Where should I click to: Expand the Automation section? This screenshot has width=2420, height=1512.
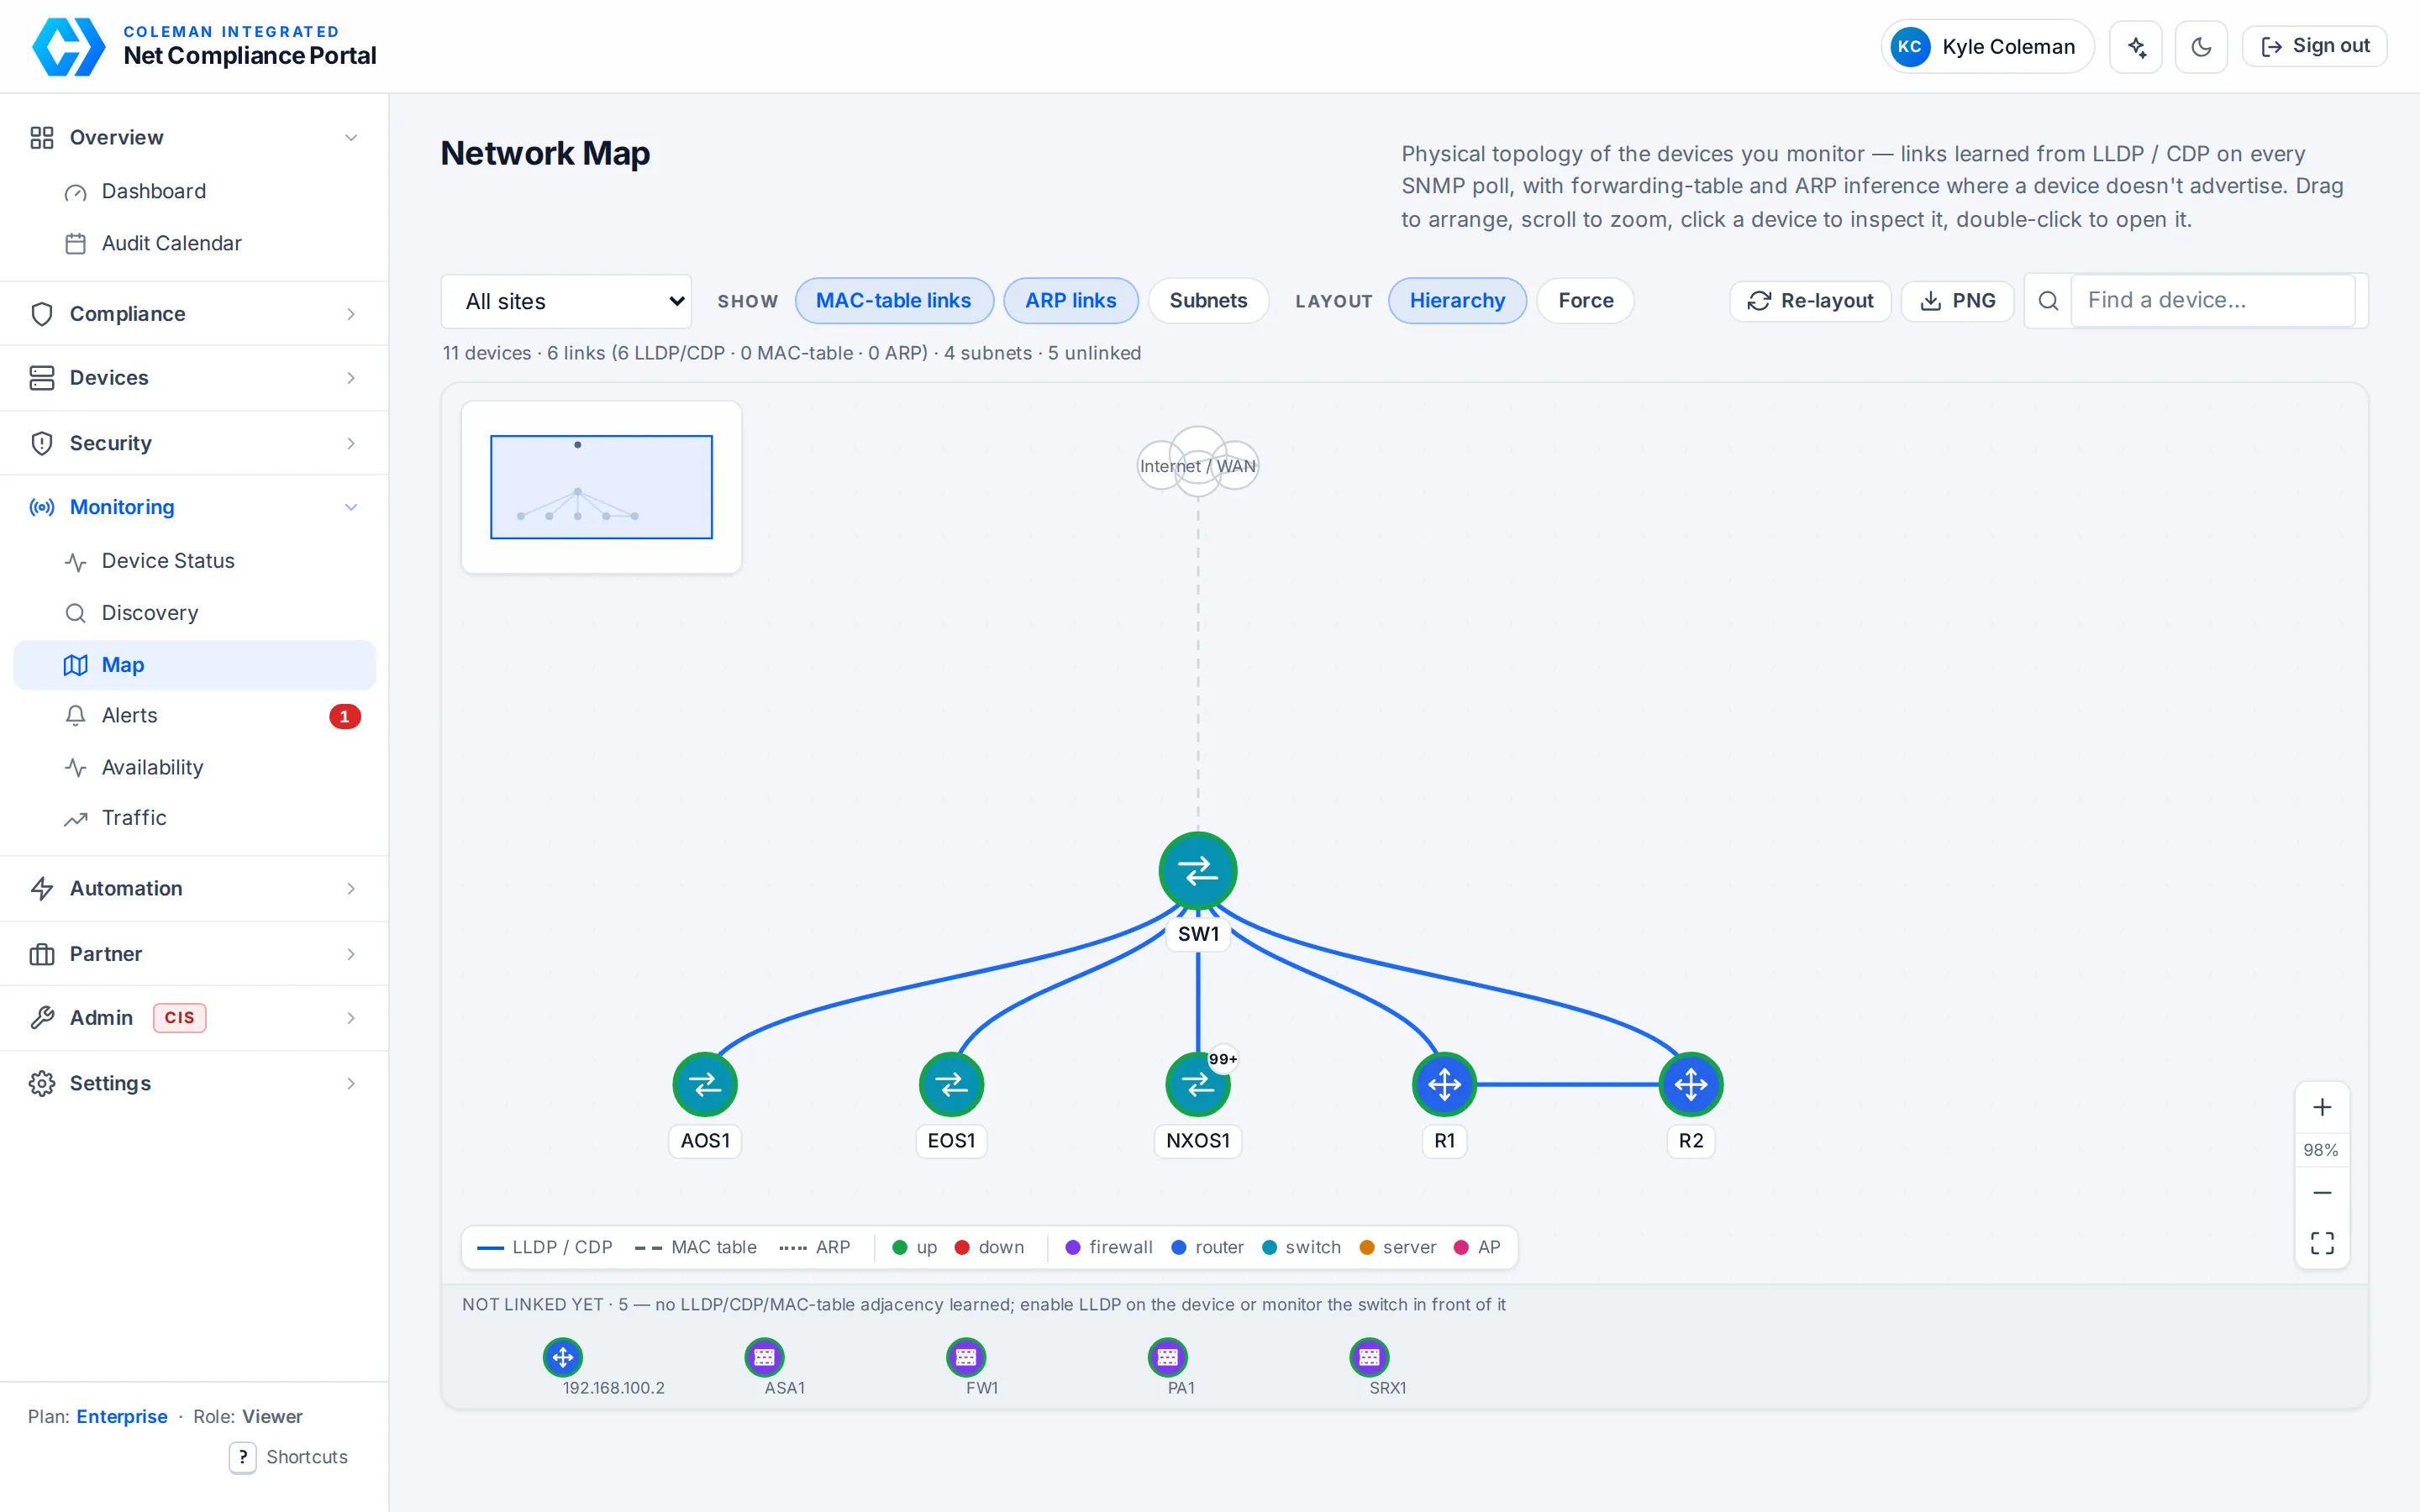[194, 888]
